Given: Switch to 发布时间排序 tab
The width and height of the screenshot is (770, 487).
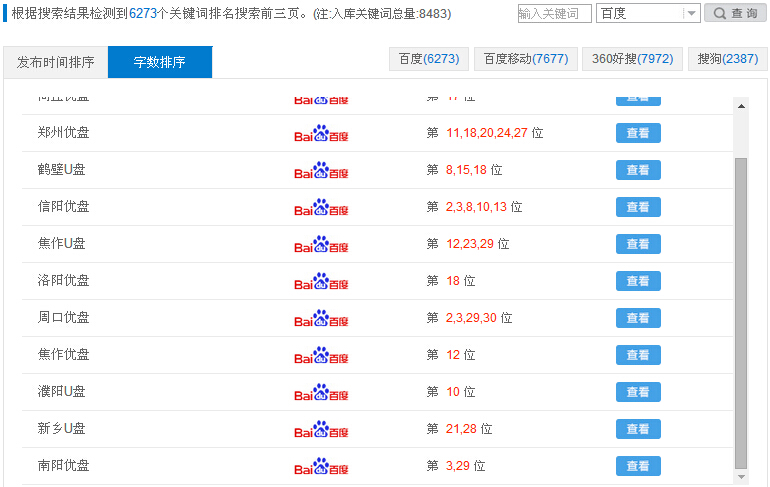Looking at the screenshot, I should coord(55,62).
